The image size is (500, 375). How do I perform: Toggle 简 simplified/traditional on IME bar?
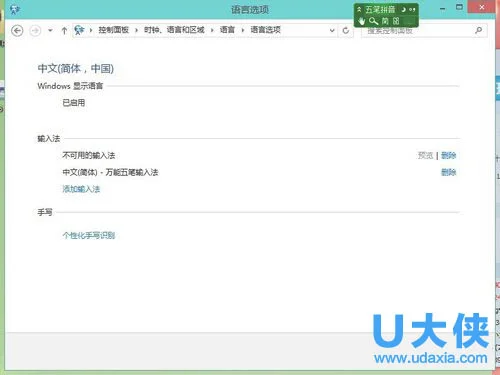385,21
